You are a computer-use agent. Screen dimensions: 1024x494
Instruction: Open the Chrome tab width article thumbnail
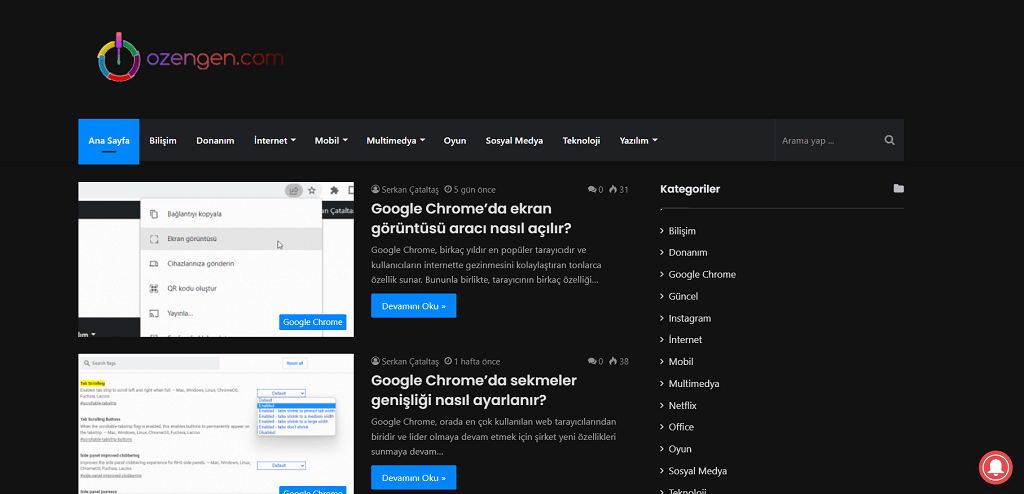[x=216, y=424]
